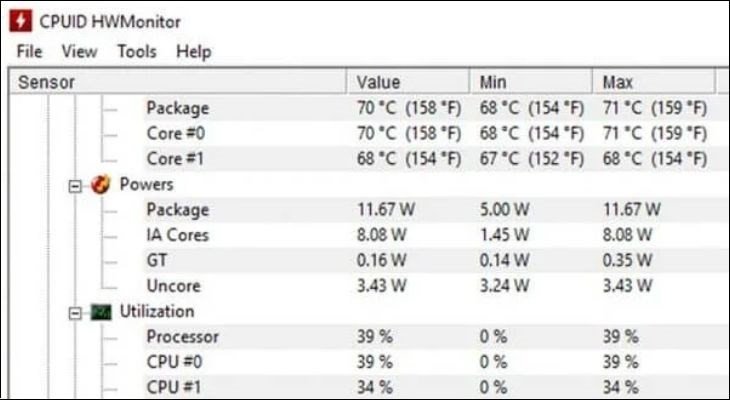Collapse the Utilization tree node
This screenshot has height=400, width=730.
75,312
